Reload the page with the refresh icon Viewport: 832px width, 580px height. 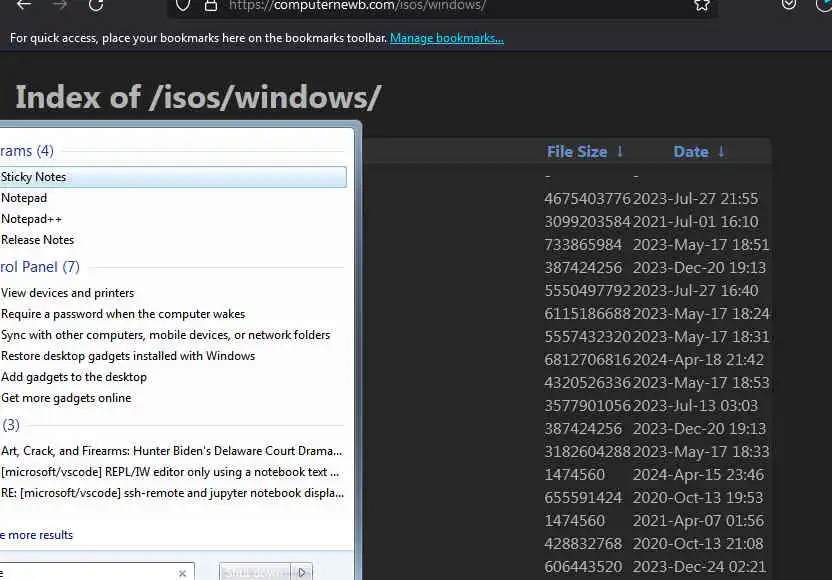coord(96,5)
